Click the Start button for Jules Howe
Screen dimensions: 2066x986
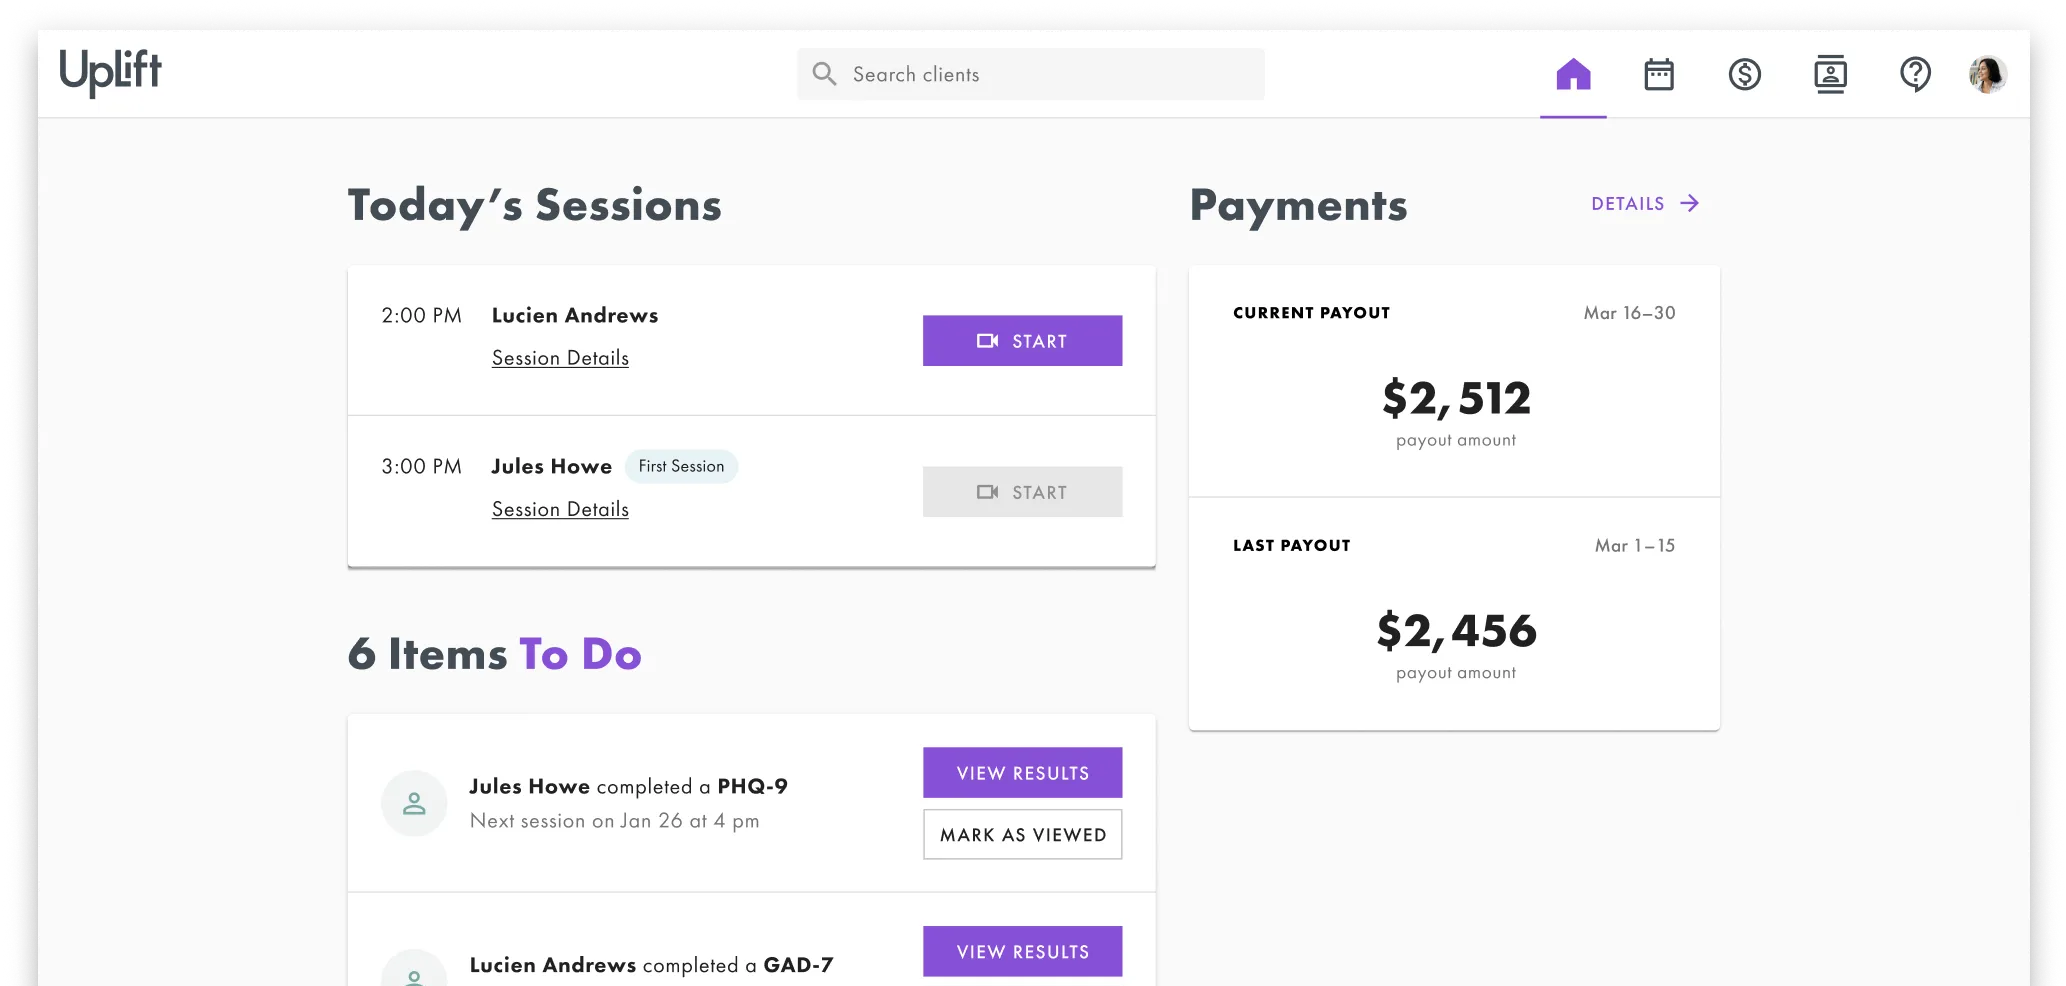(x=1022, y=492)
